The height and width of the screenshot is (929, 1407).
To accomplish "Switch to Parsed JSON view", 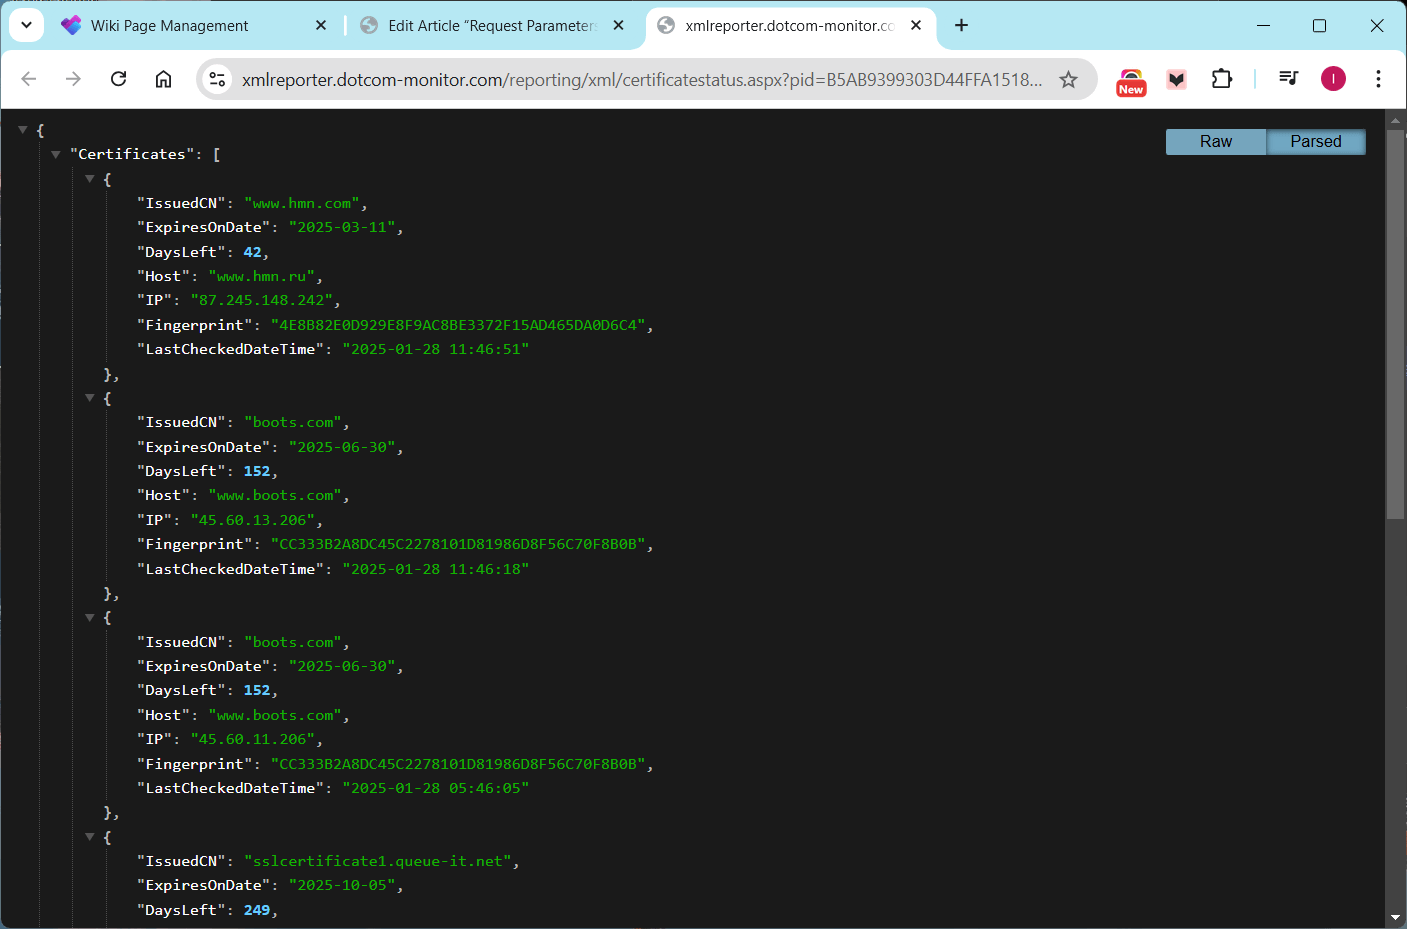I will [1316, 142].
